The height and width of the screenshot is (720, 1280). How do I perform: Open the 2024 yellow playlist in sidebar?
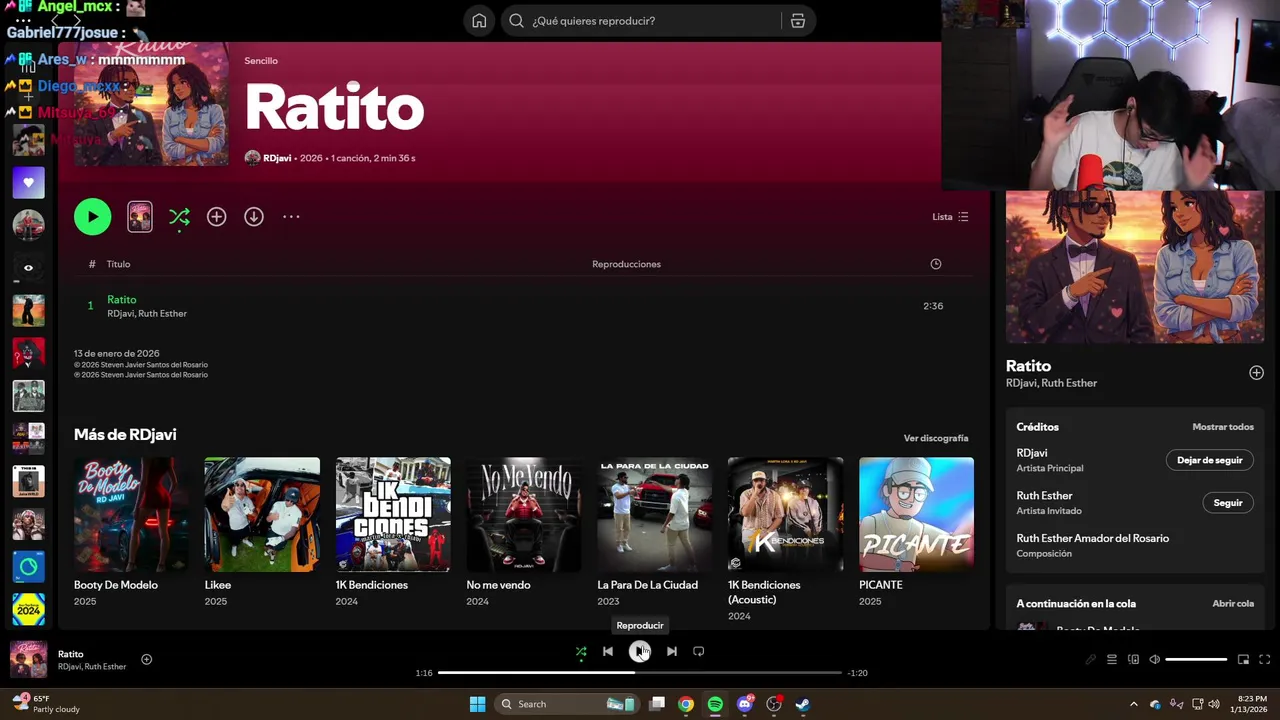[28, 609]
